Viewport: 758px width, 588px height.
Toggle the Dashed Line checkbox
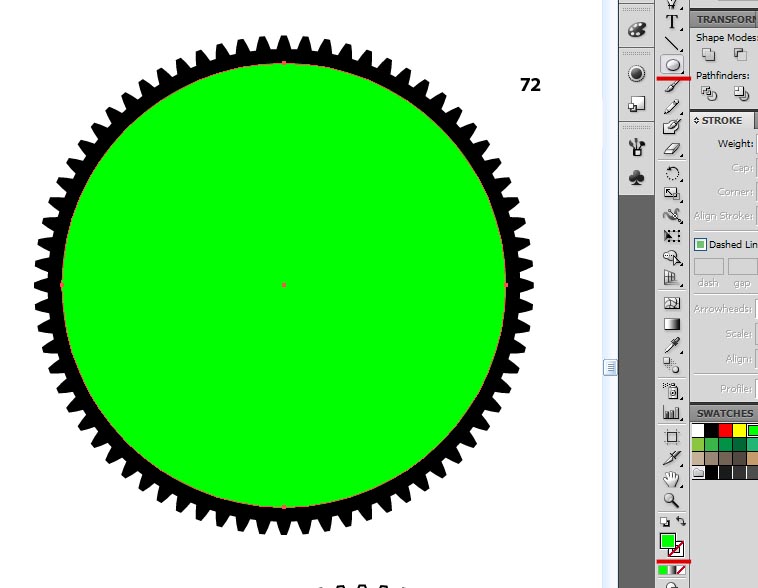700,245
